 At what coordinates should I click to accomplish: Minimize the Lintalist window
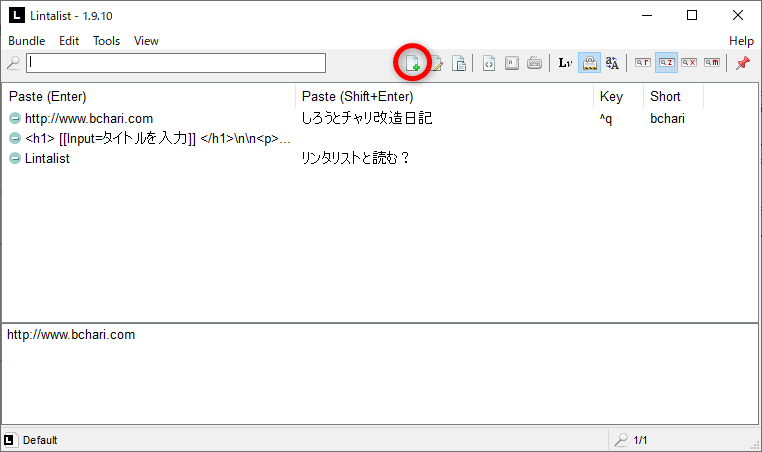click(x=647, y=16)
